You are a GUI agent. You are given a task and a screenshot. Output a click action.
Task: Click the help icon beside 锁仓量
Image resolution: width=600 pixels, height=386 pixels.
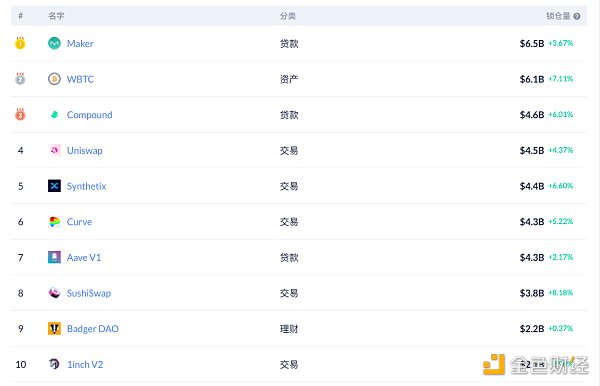(577, 16)
